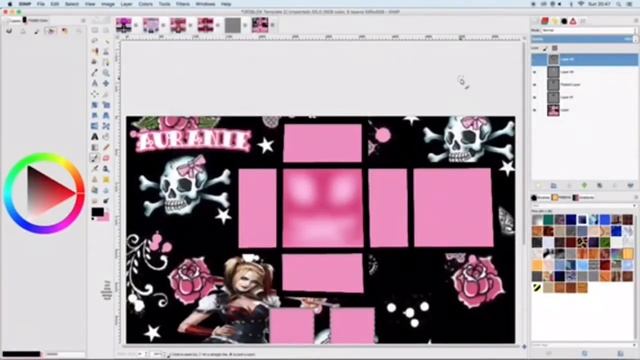Select the Blend gradient tool
640x360 pixels.
pyautogui.click(x=95, y=147)
